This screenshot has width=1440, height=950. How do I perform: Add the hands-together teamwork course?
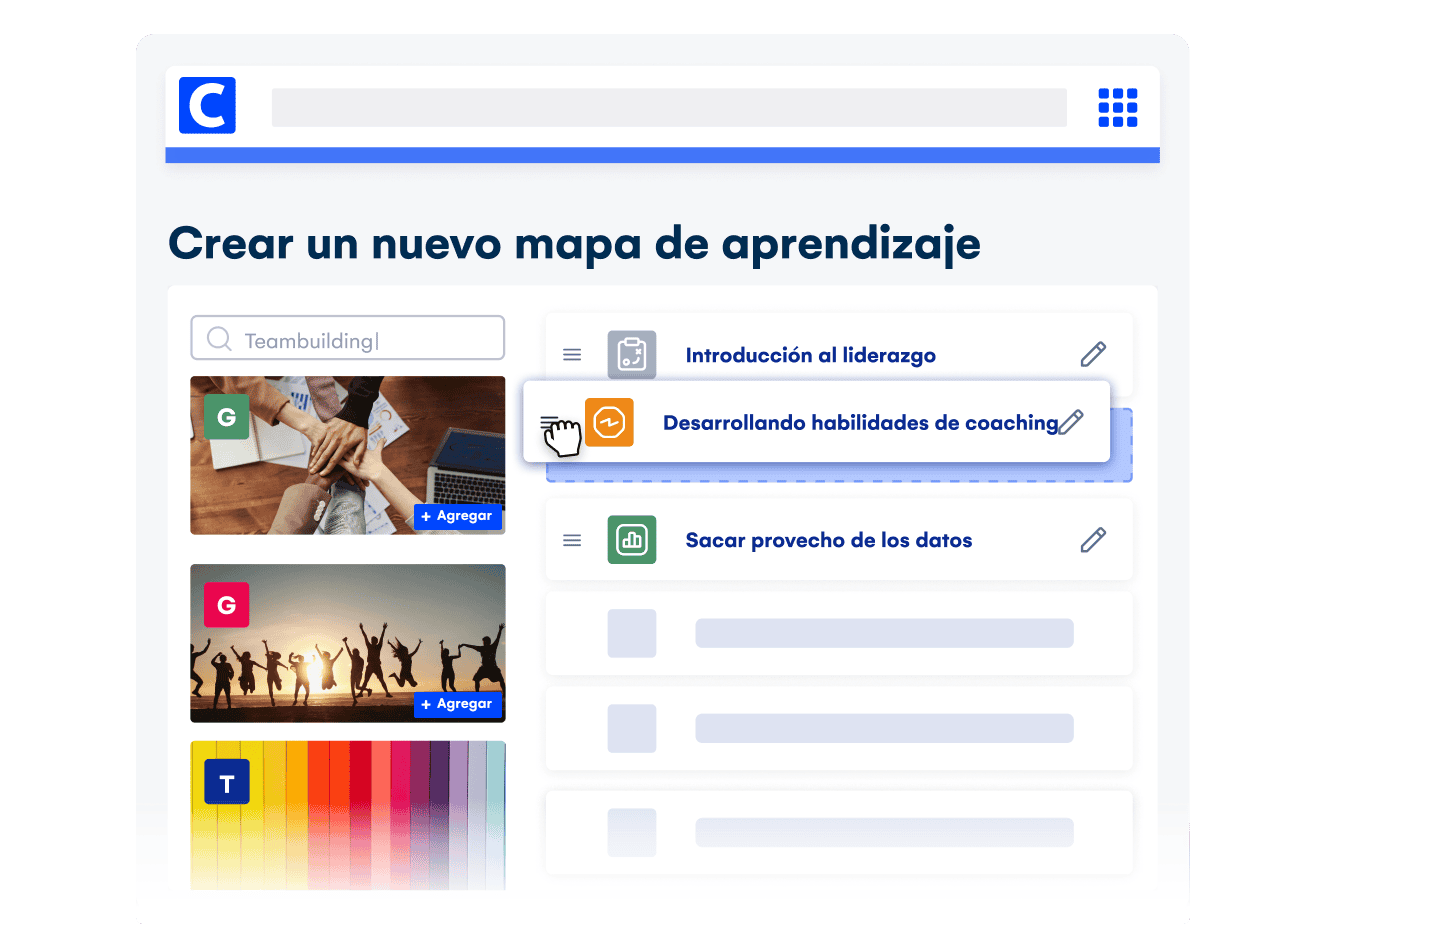pyautogui.click(x=457, y=516)
